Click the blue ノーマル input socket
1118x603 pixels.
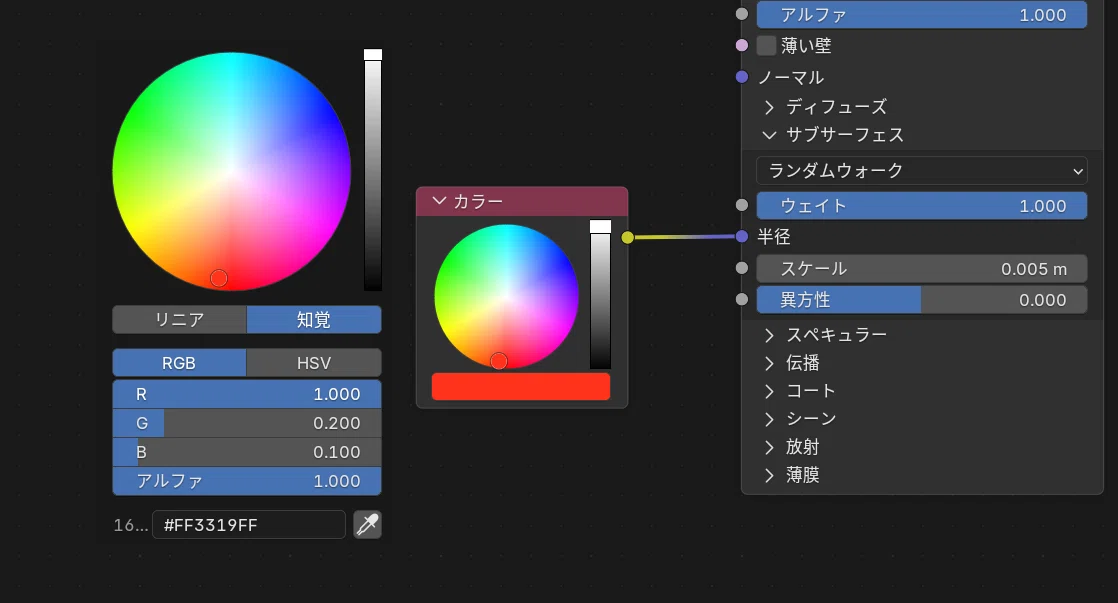pos(742,77)
